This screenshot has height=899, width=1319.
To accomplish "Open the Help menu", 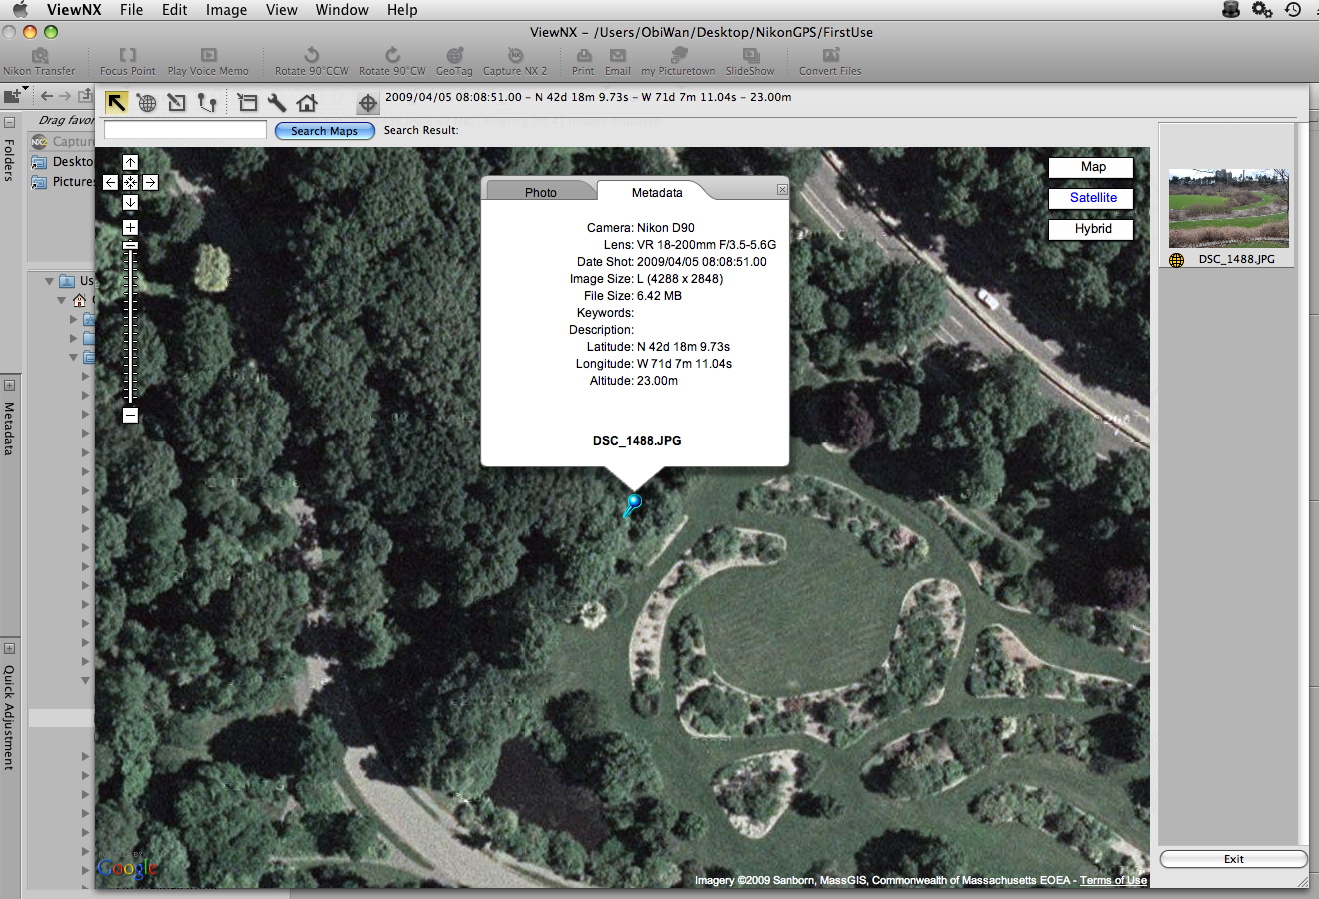I will coord(402,10).
